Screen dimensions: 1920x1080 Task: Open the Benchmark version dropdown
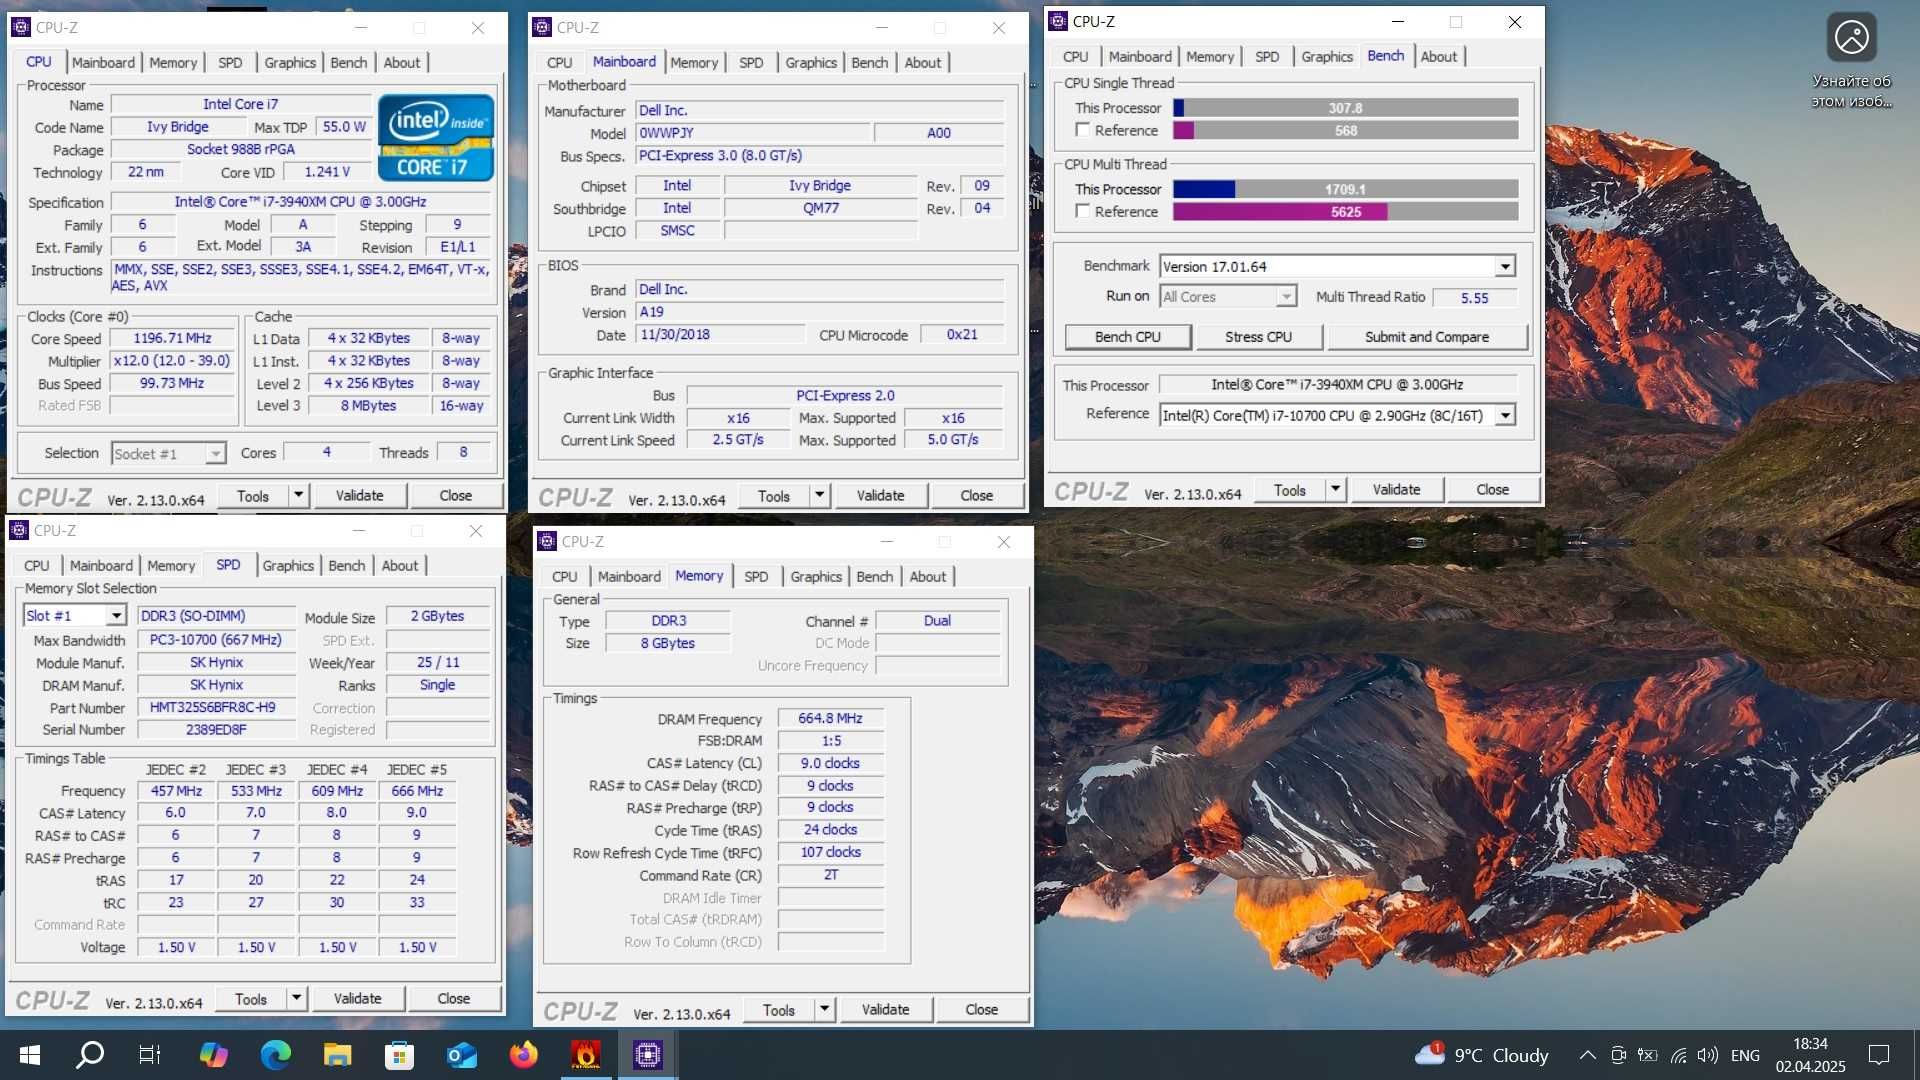point(1505,266)
